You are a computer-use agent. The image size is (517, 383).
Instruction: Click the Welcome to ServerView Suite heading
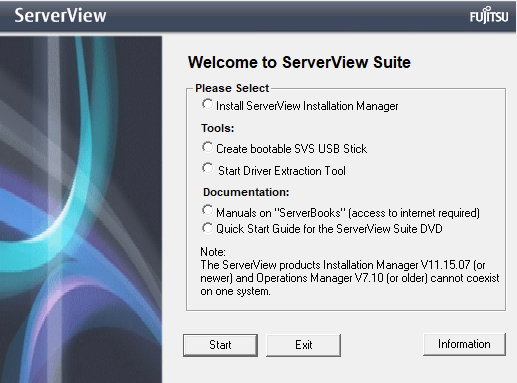point(299,62)
